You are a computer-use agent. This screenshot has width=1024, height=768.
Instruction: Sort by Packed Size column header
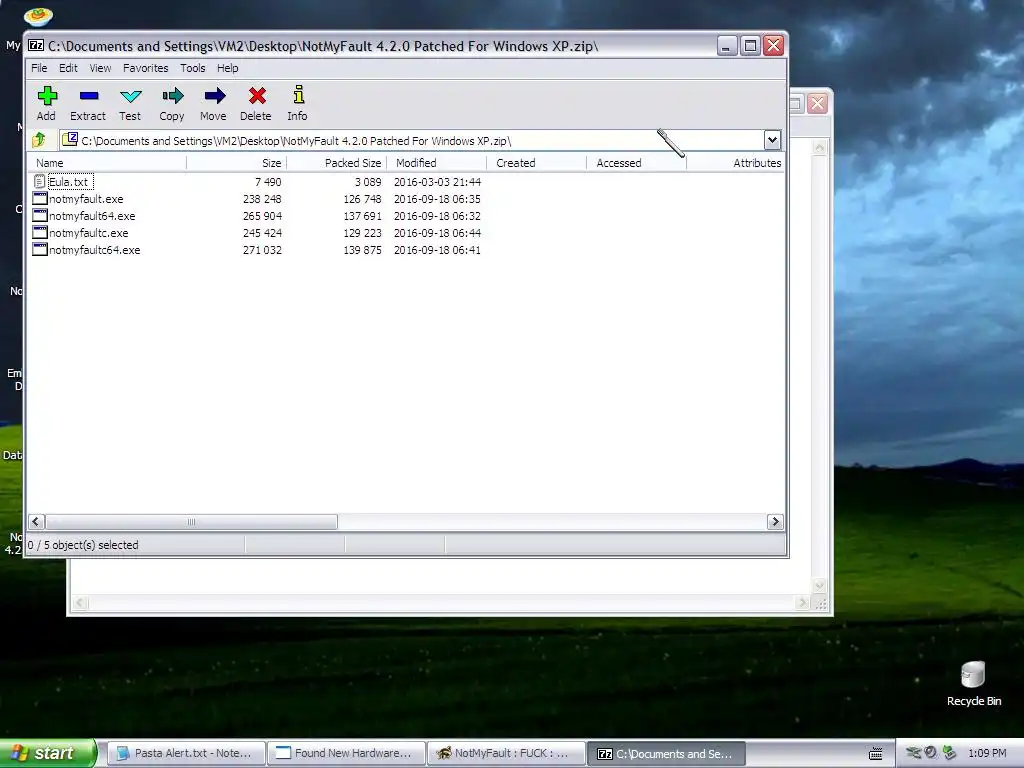coord(336,163)
